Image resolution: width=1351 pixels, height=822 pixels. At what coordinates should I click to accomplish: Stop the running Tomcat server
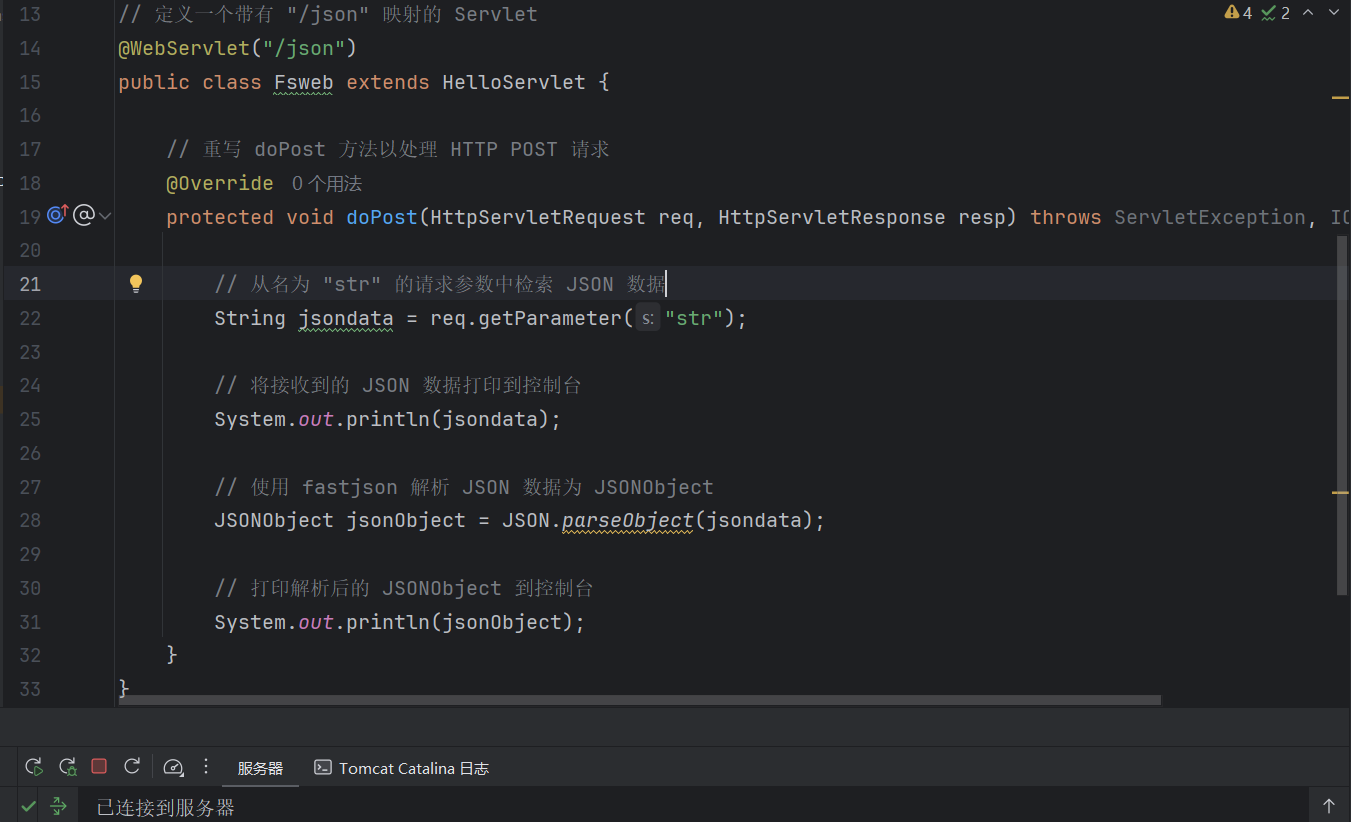pyautogui.click(x=99, y=766)
